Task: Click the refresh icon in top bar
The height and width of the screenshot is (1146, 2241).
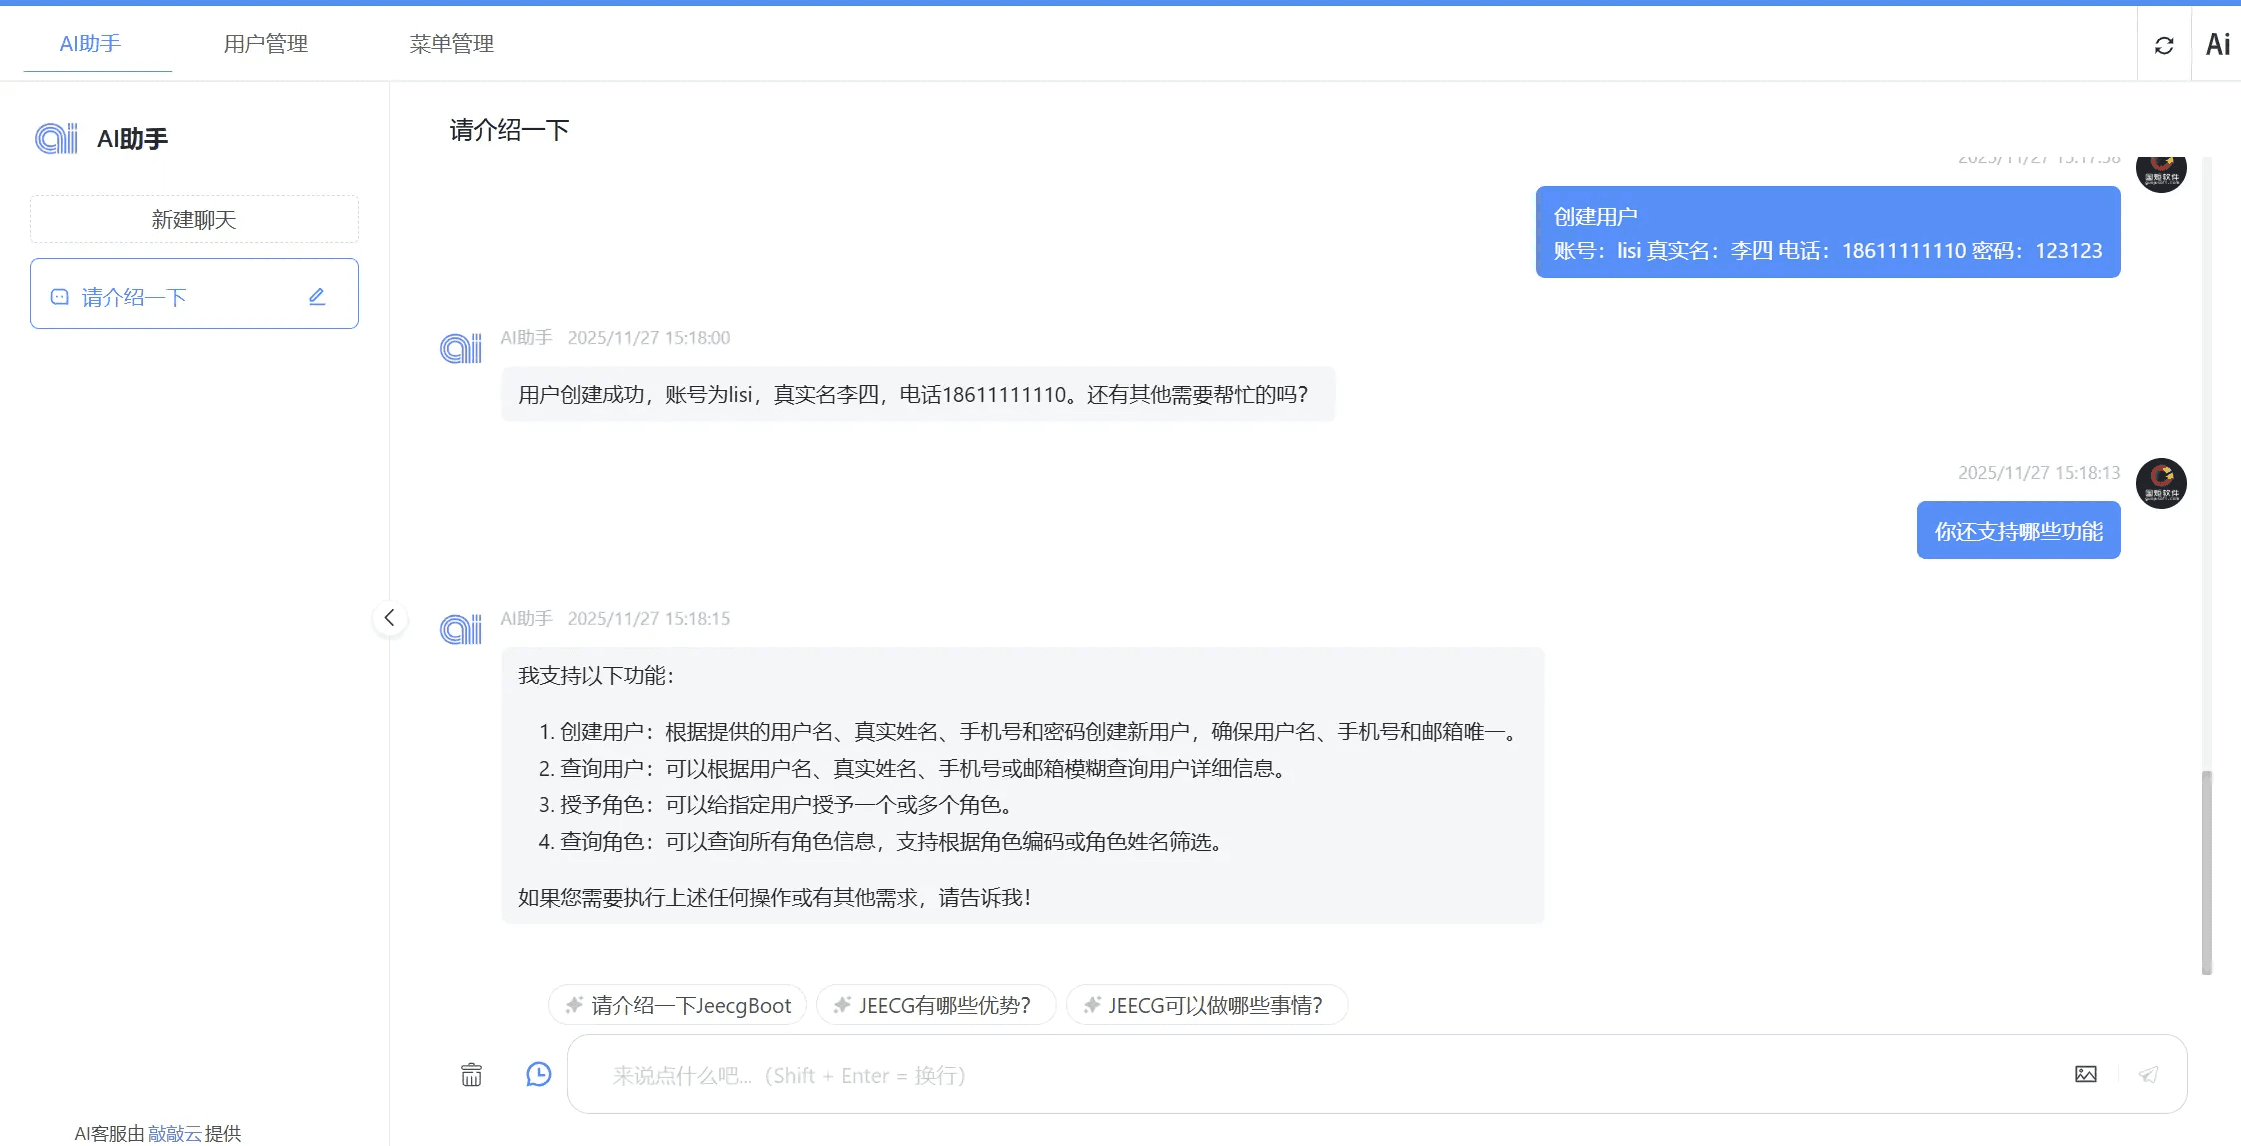Action: [2163, 45]
